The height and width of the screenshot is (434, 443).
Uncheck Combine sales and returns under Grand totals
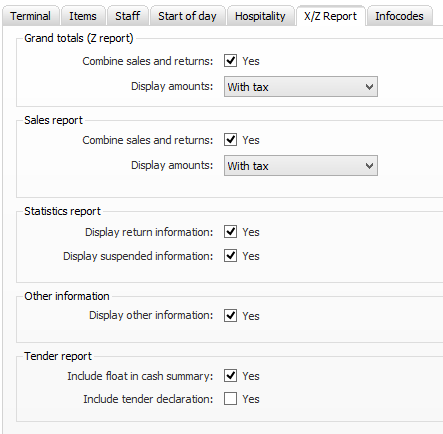pos(230,61)
